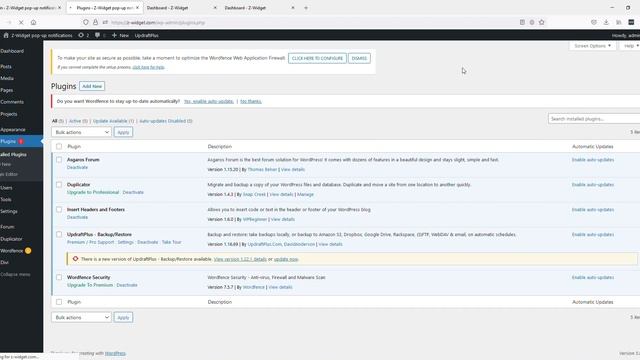Viewport: 640px width, 360px height.
Task: Click the Add New plugin button
Action: (x=92, y=86)
